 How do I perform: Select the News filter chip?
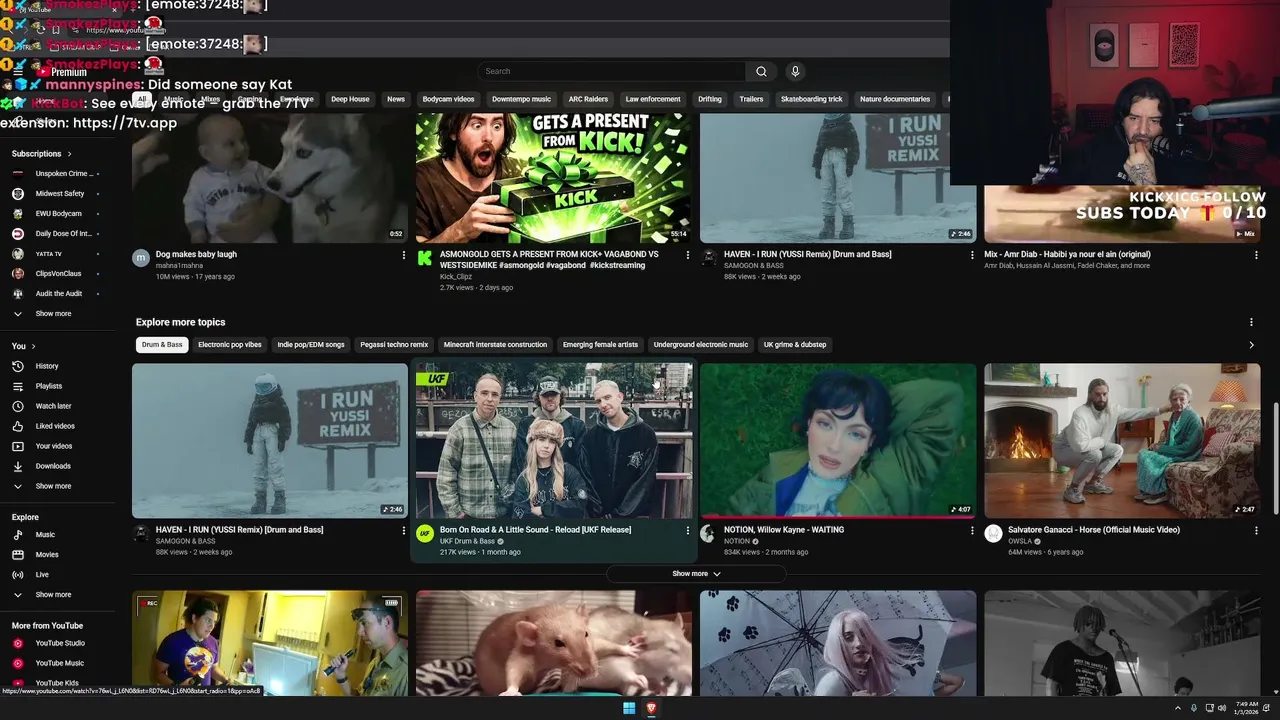click(396, 99)
